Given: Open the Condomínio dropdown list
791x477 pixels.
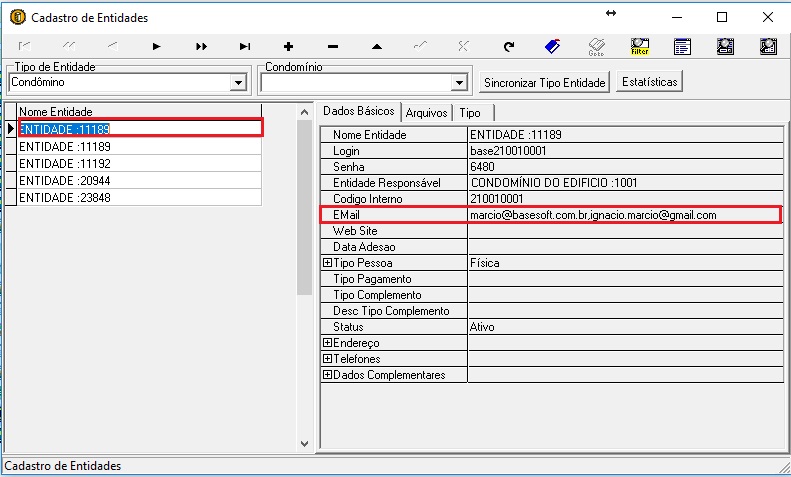Looking at the screenshot, I should [459, 83].
